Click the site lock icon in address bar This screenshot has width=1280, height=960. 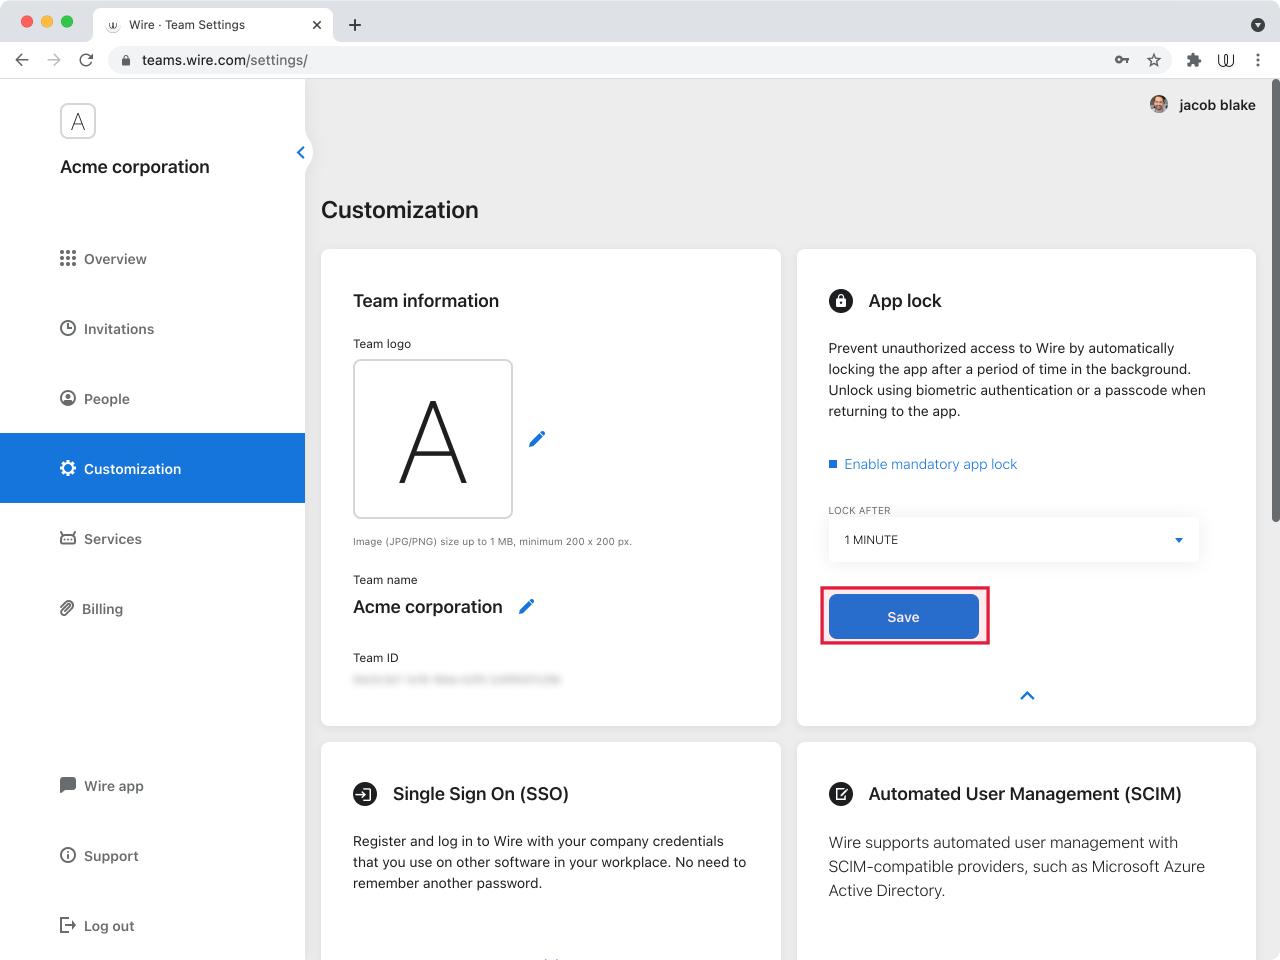pyautogui.click(x=126, y=60)
